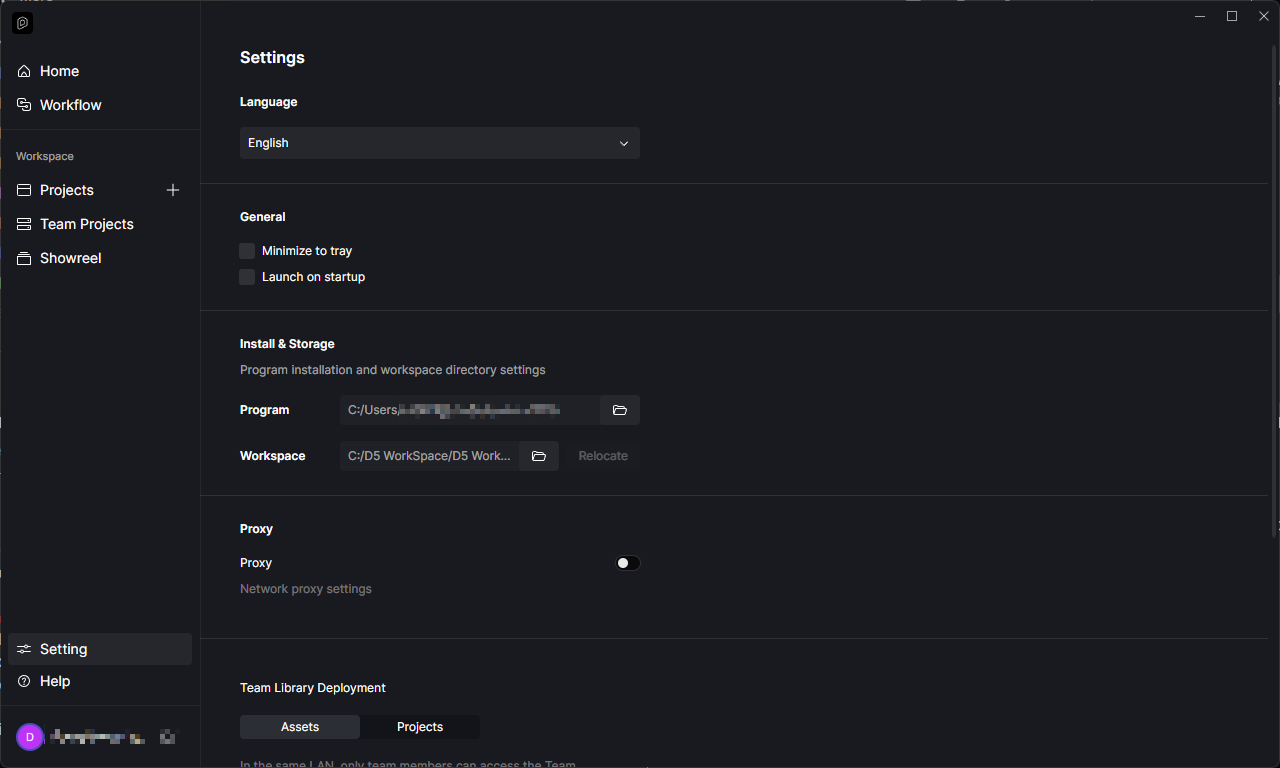Switch to the Projects deployment tab
Image resolution: width=1280 pixels, height=768 pixels.
(420, 727)
